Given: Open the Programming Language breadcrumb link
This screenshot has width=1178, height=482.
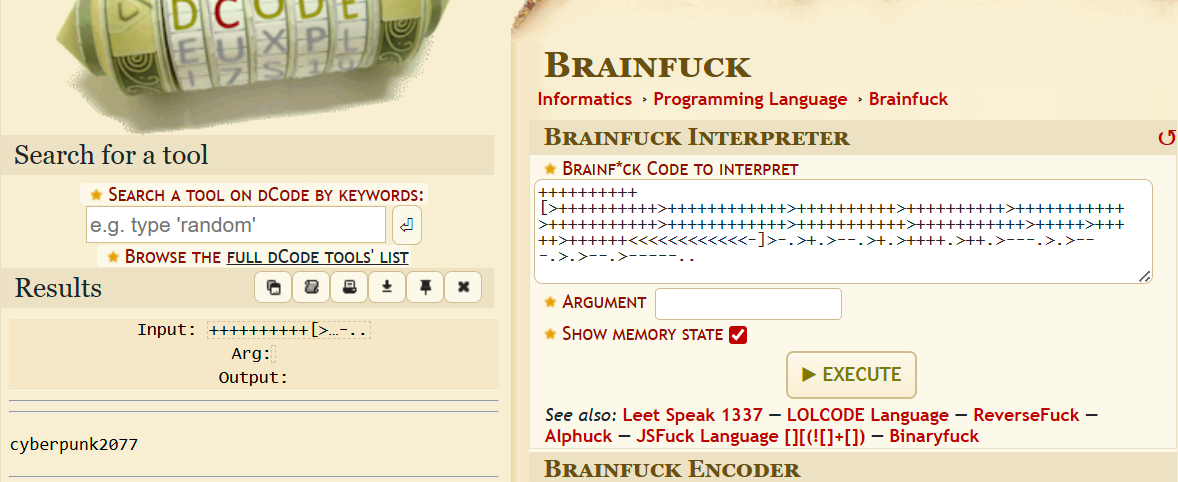Looking at the screenshot, I should coord(750,99).
